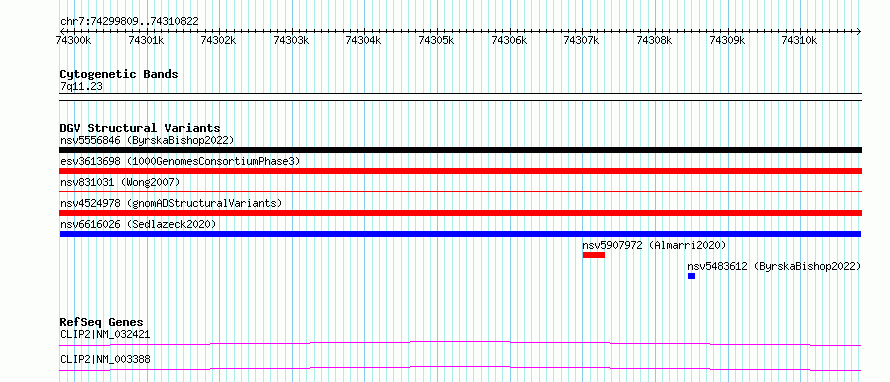Open the nsv5556846 (ByrskaBishop2022) variant label
The width and height of the screenshot is (890, 382).
click(x=147, y=140)
